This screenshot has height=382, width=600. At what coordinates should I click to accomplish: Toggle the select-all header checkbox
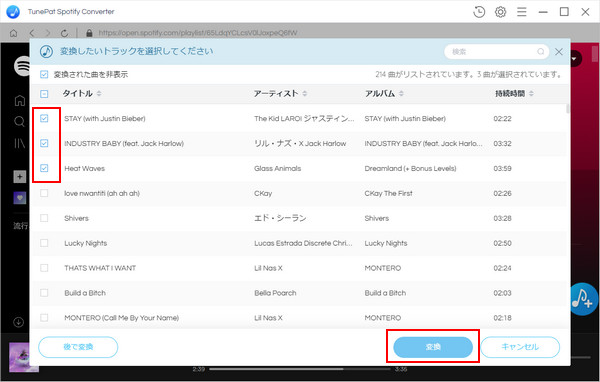pyautogui.click(x=44, y=94)
